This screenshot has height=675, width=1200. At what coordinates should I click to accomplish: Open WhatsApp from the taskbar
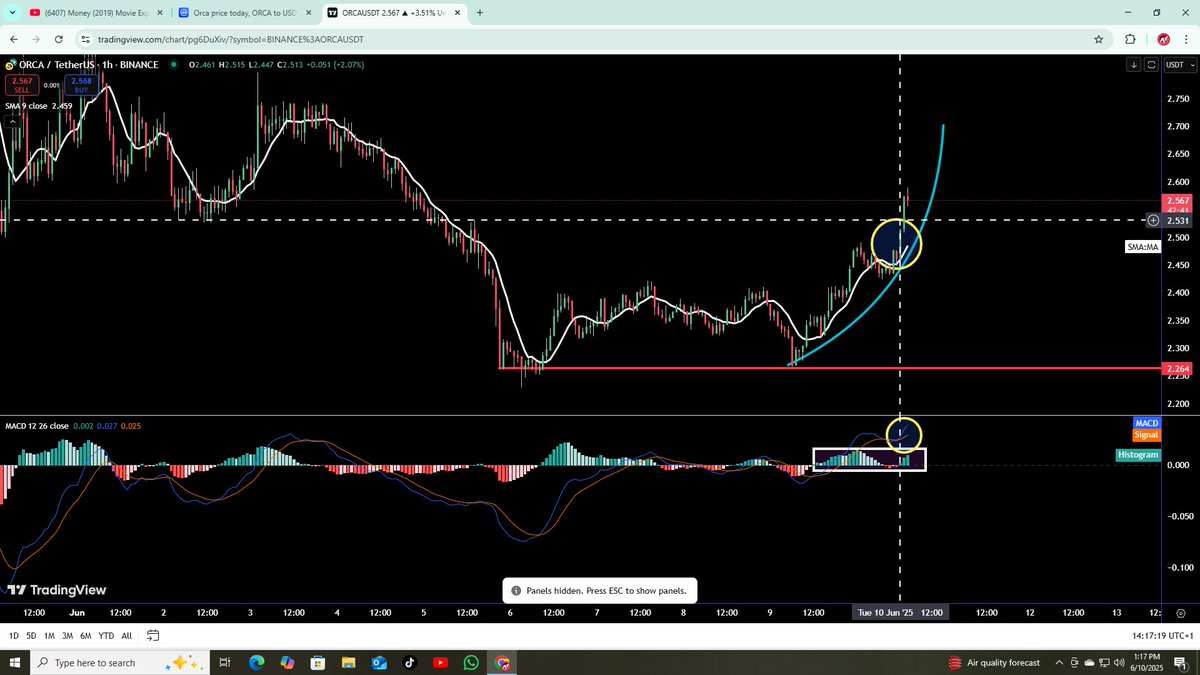tap(472, 662)
